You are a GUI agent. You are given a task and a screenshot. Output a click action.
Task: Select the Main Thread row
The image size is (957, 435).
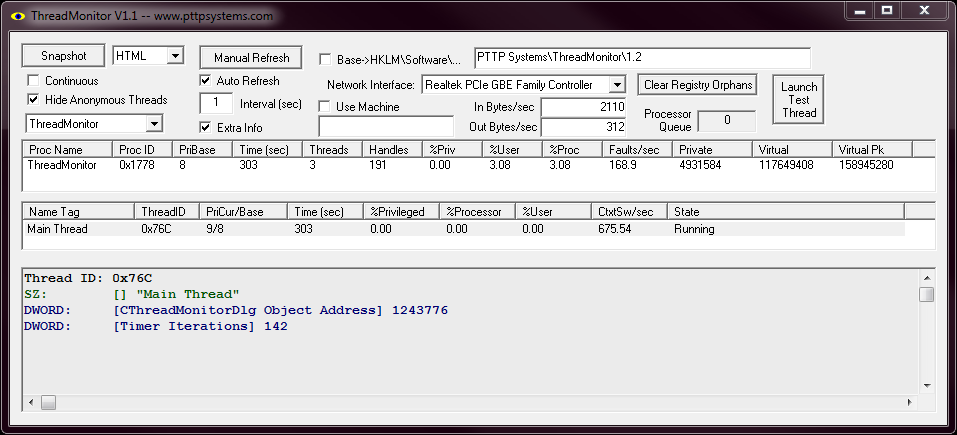click(x=58, y=229)
